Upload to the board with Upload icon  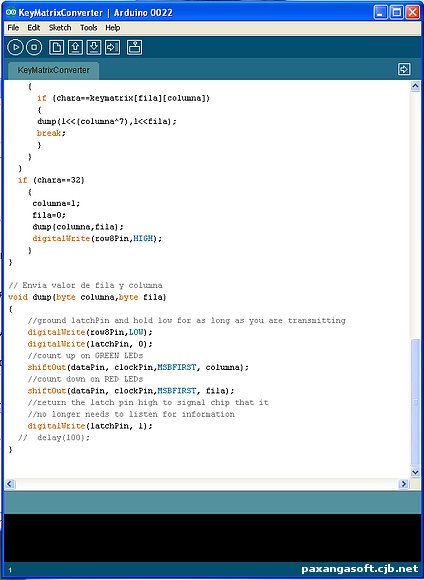click(112, 47)
